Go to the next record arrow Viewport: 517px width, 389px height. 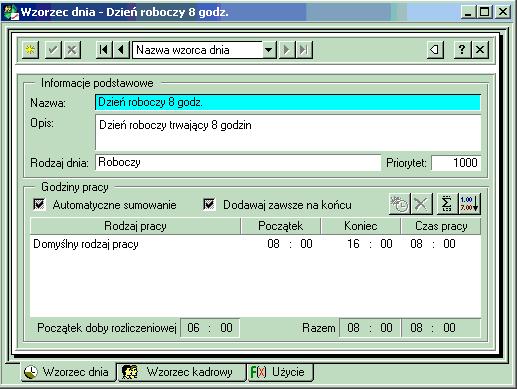click(x=286, y=50)
